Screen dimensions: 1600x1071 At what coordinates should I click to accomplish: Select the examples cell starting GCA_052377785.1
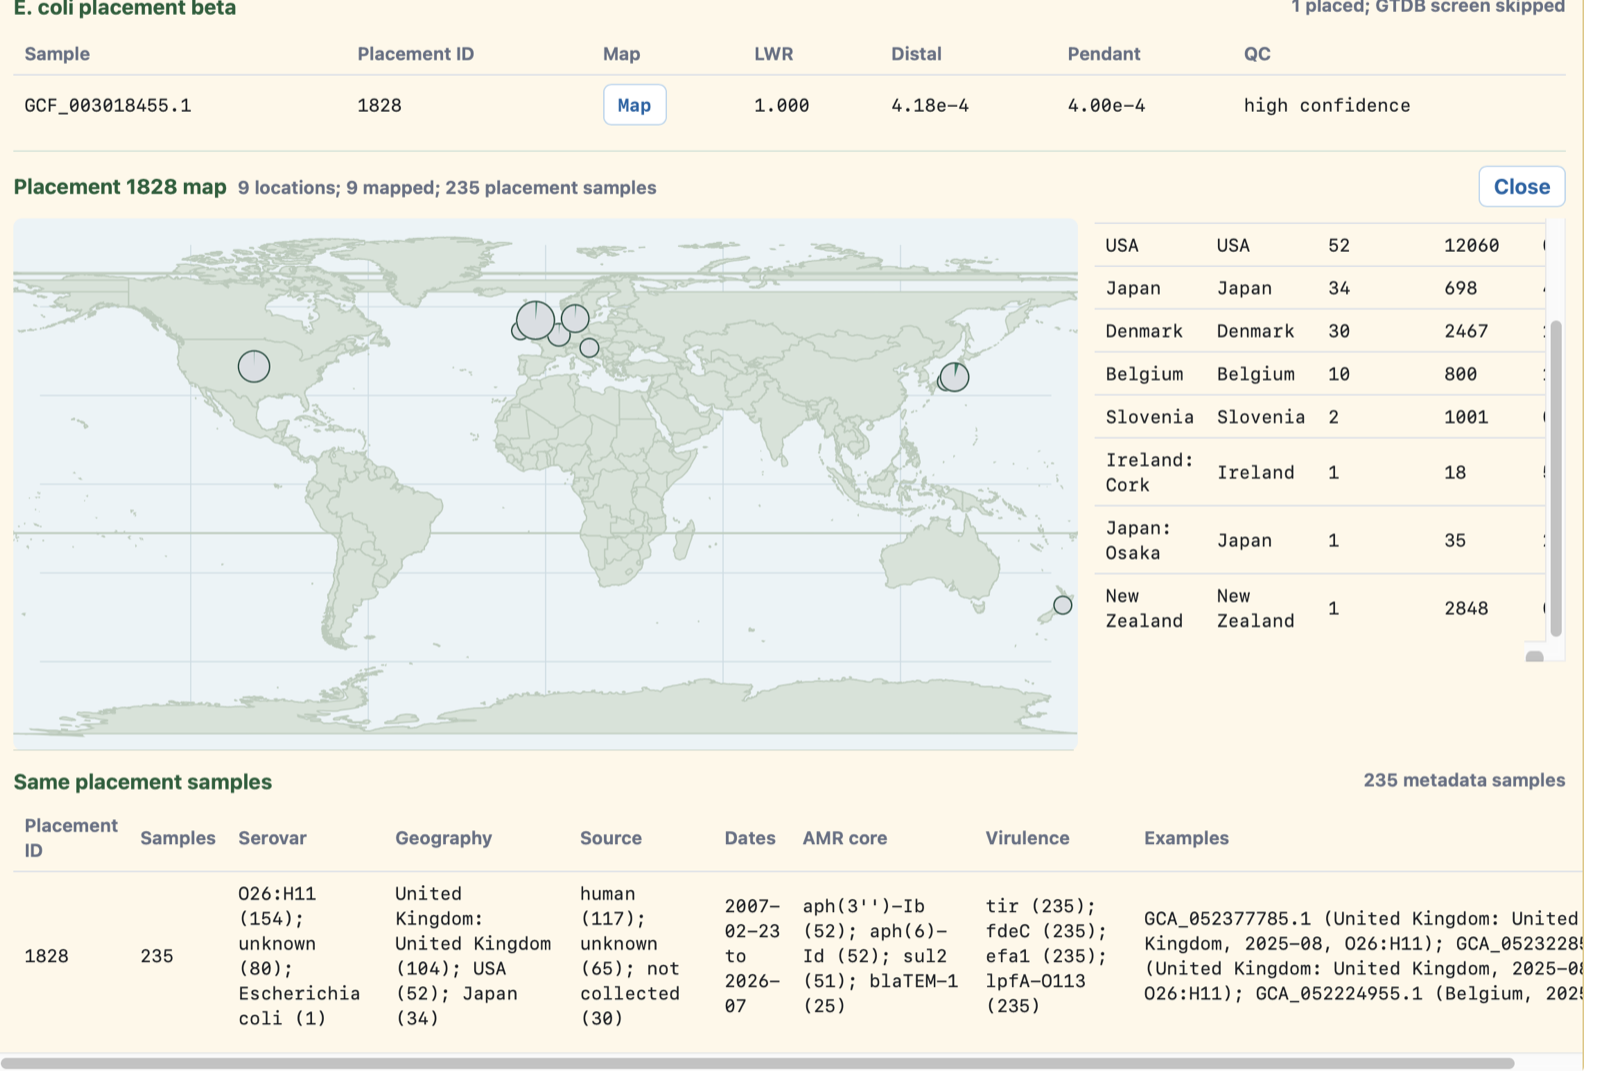click(1363, 956)
